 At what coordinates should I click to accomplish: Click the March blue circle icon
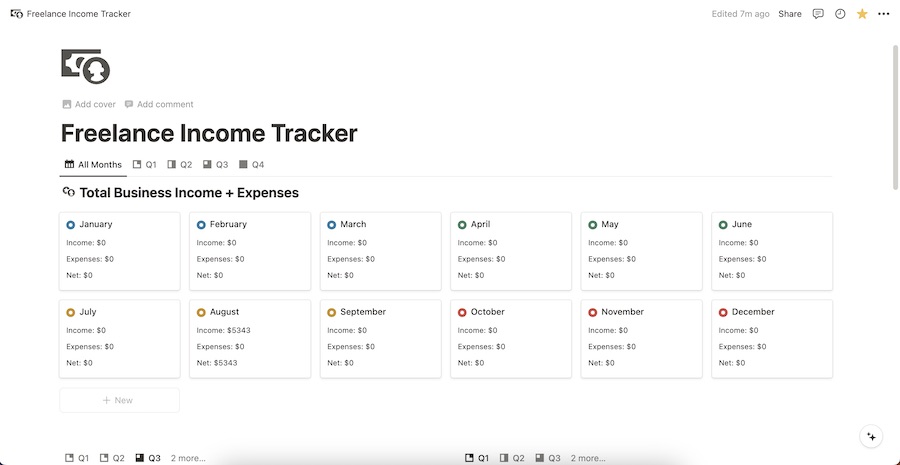(x=331, y=224)
